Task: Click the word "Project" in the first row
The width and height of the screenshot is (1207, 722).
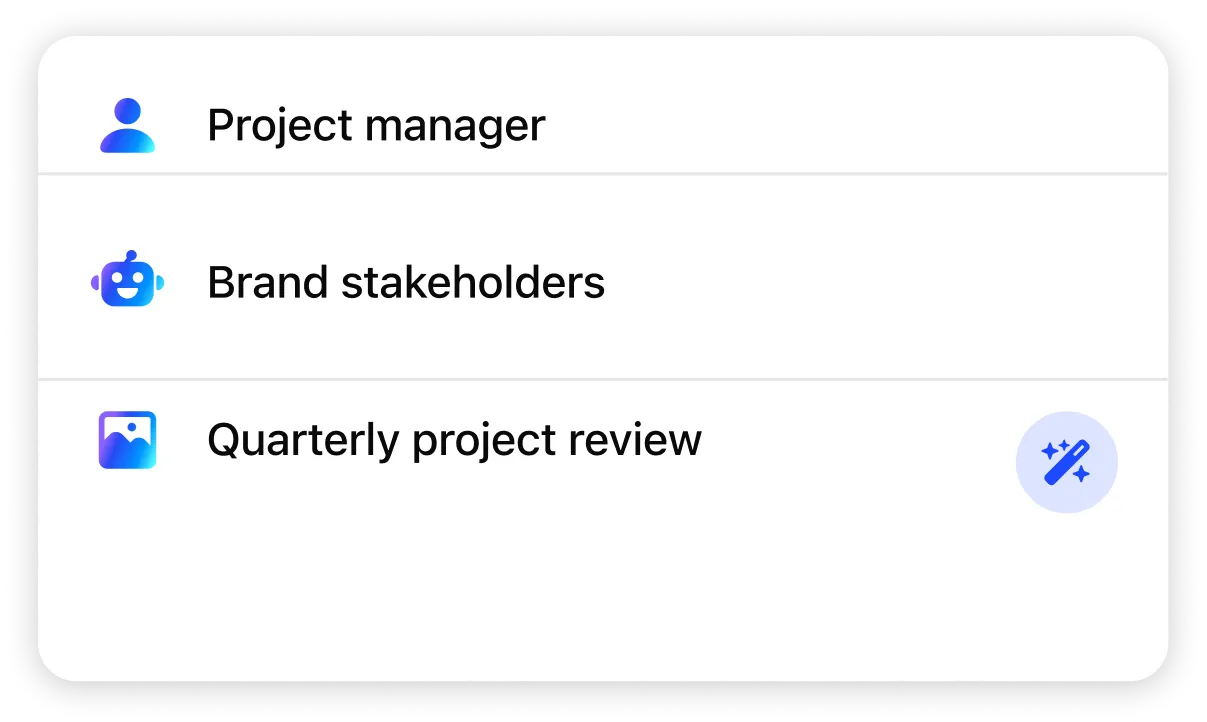Action: tap(280, 127)
